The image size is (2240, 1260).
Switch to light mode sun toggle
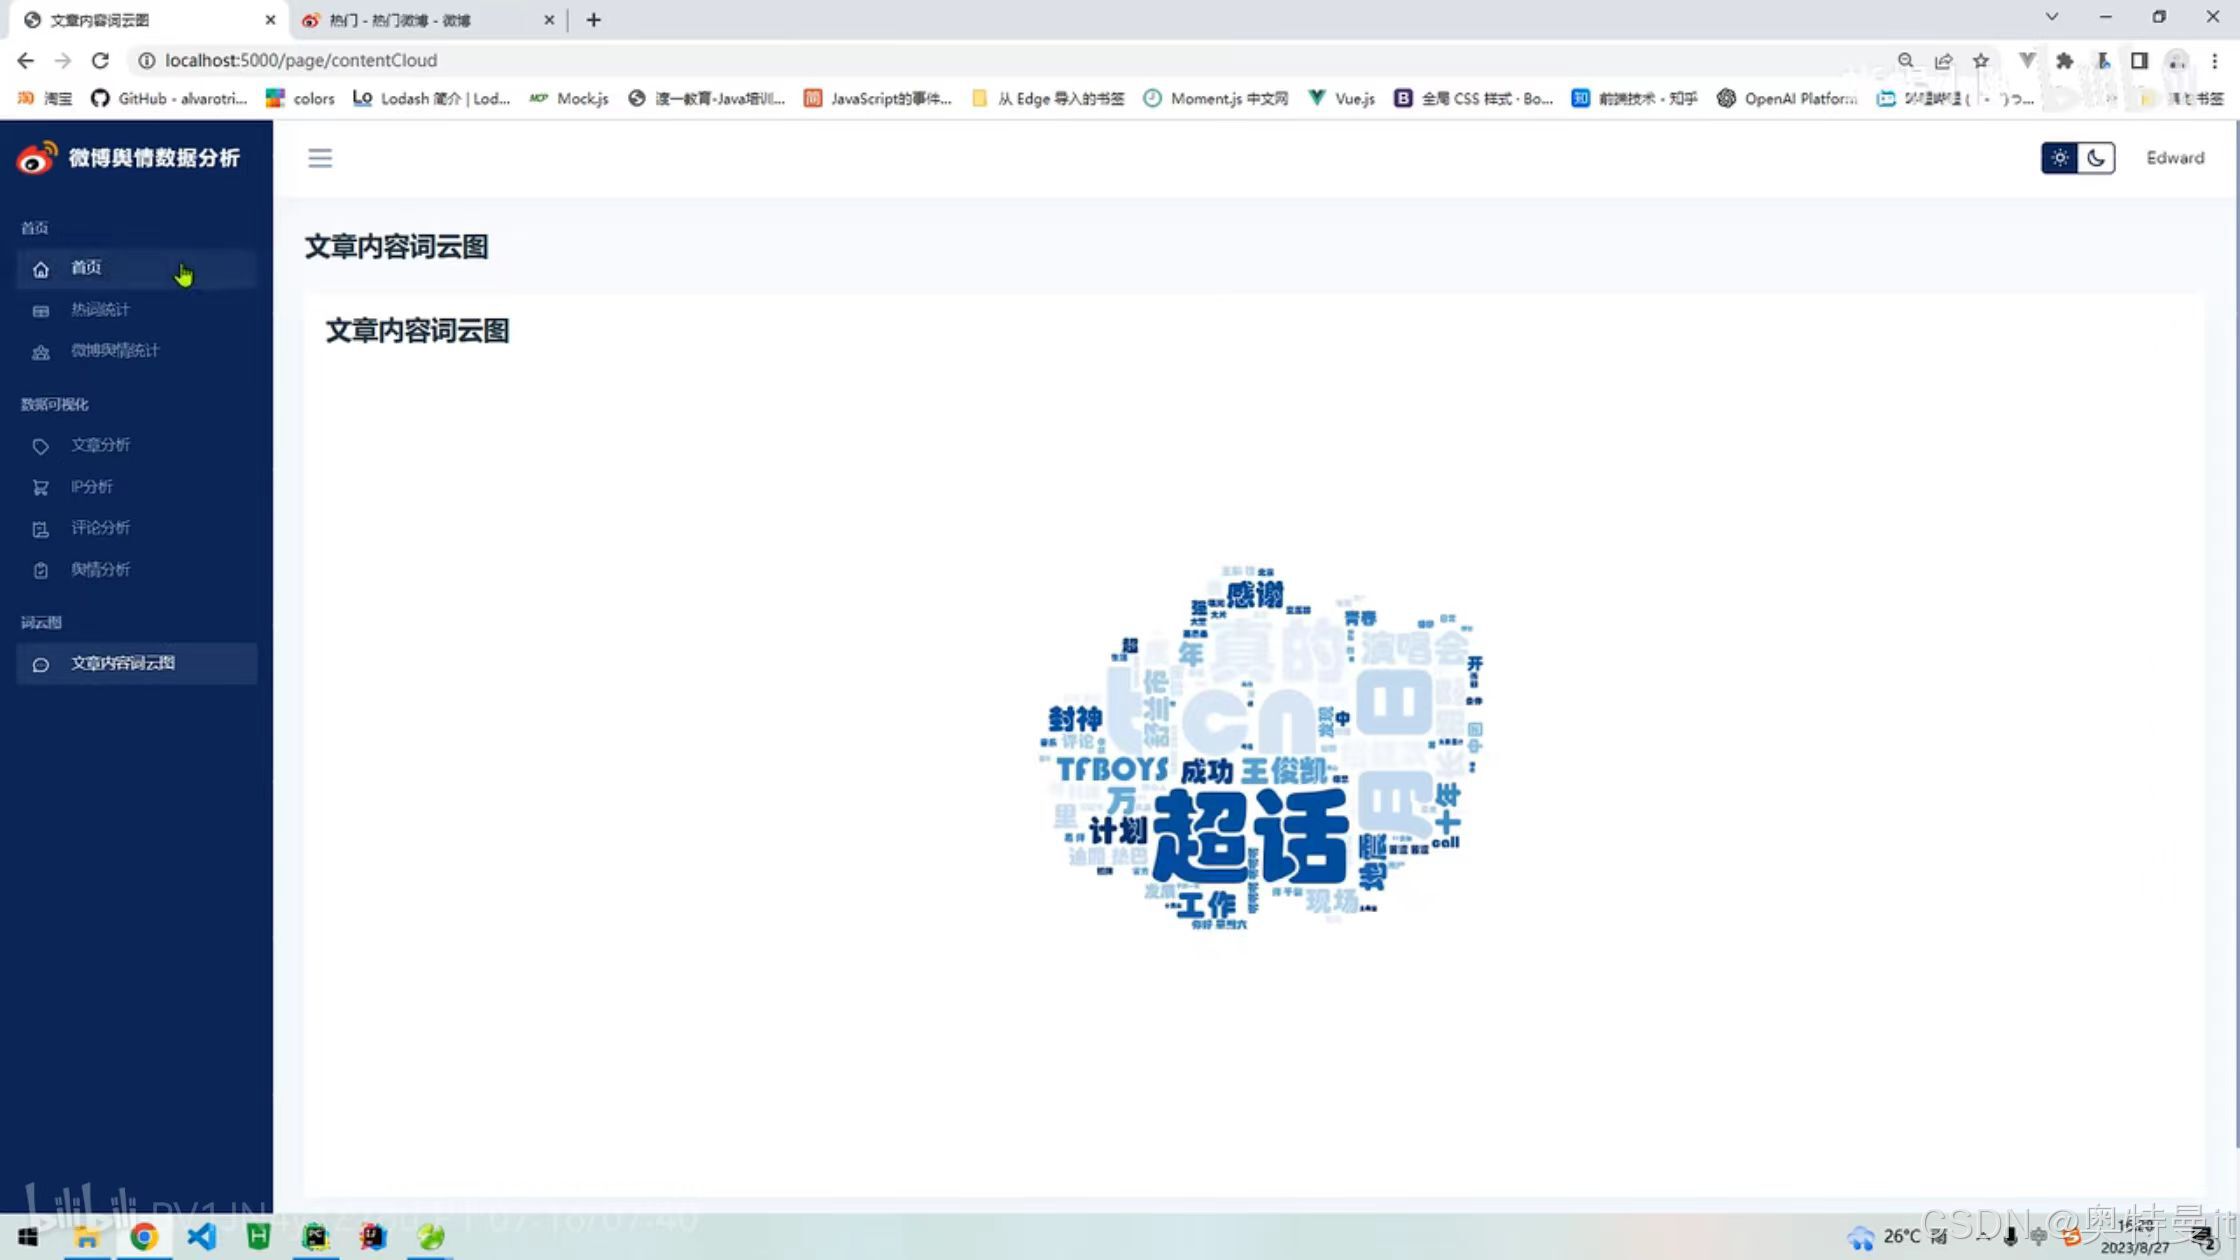point(2059,158)
